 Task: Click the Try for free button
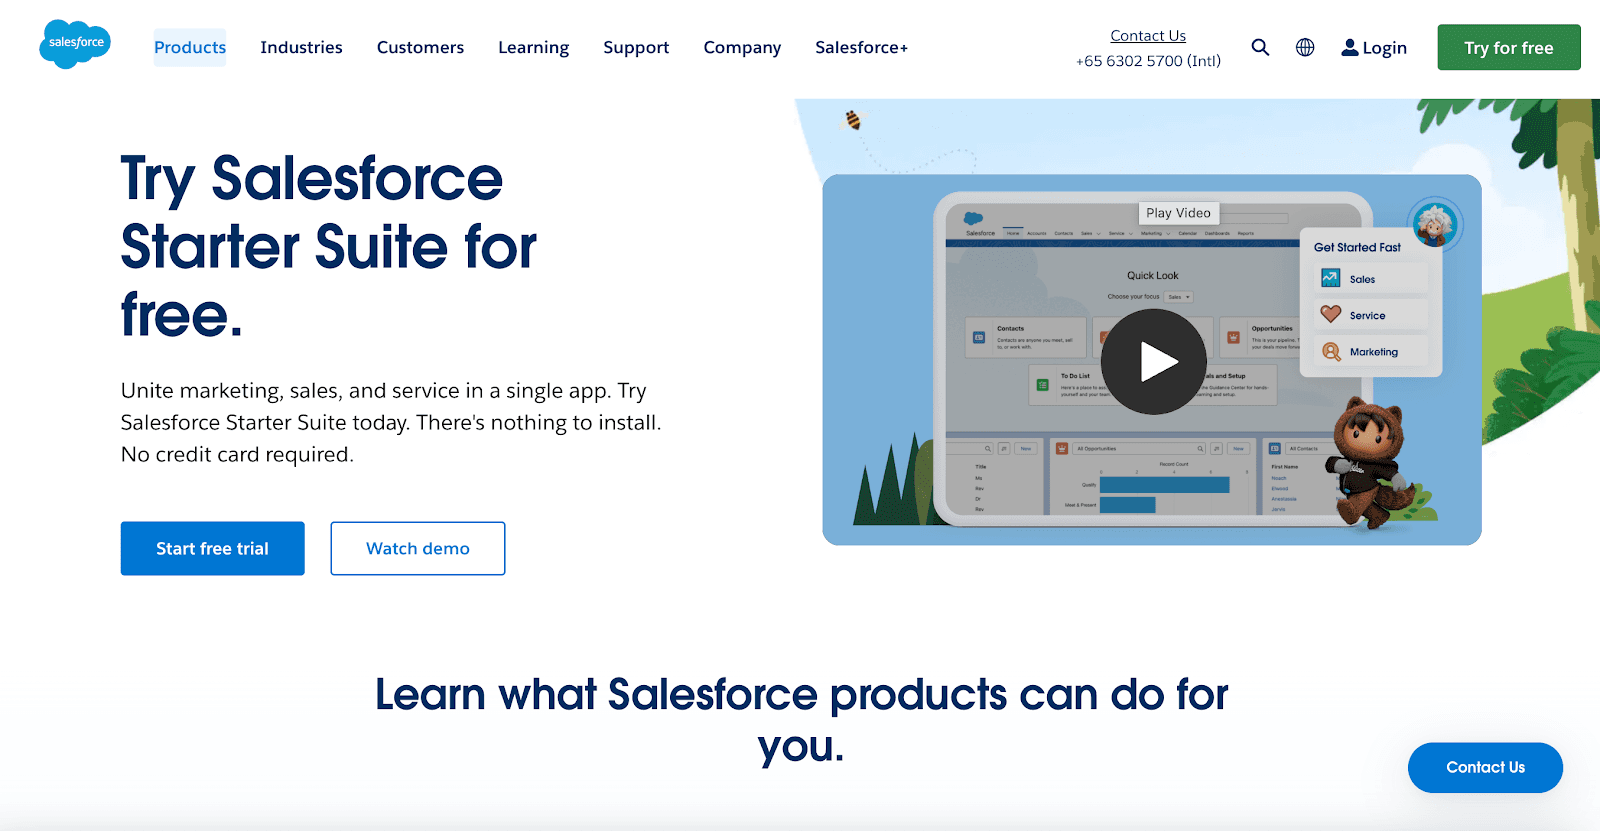(1509, 47)
